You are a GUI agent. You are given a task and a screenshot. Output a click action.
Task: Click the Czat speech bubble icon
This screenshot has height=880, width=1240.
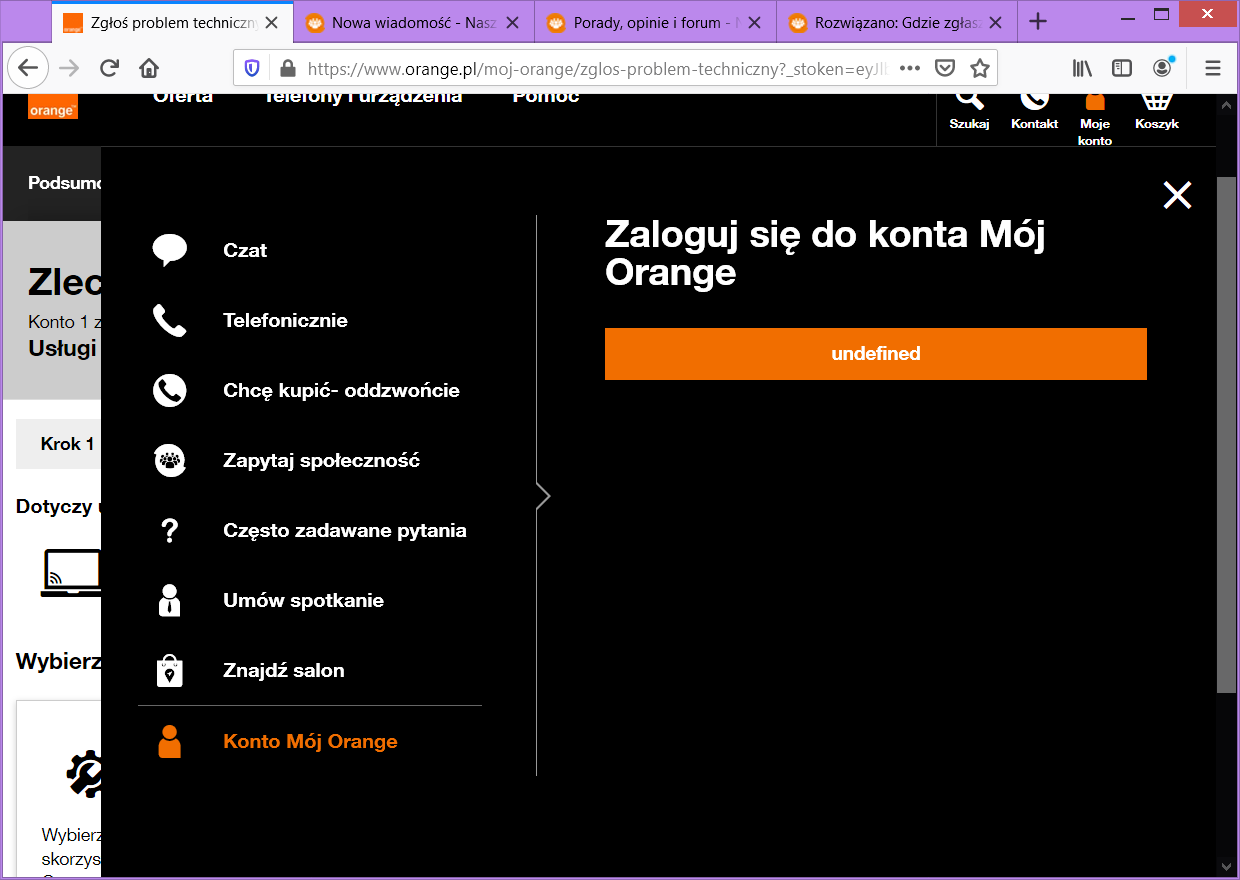[x=169, y=250]
